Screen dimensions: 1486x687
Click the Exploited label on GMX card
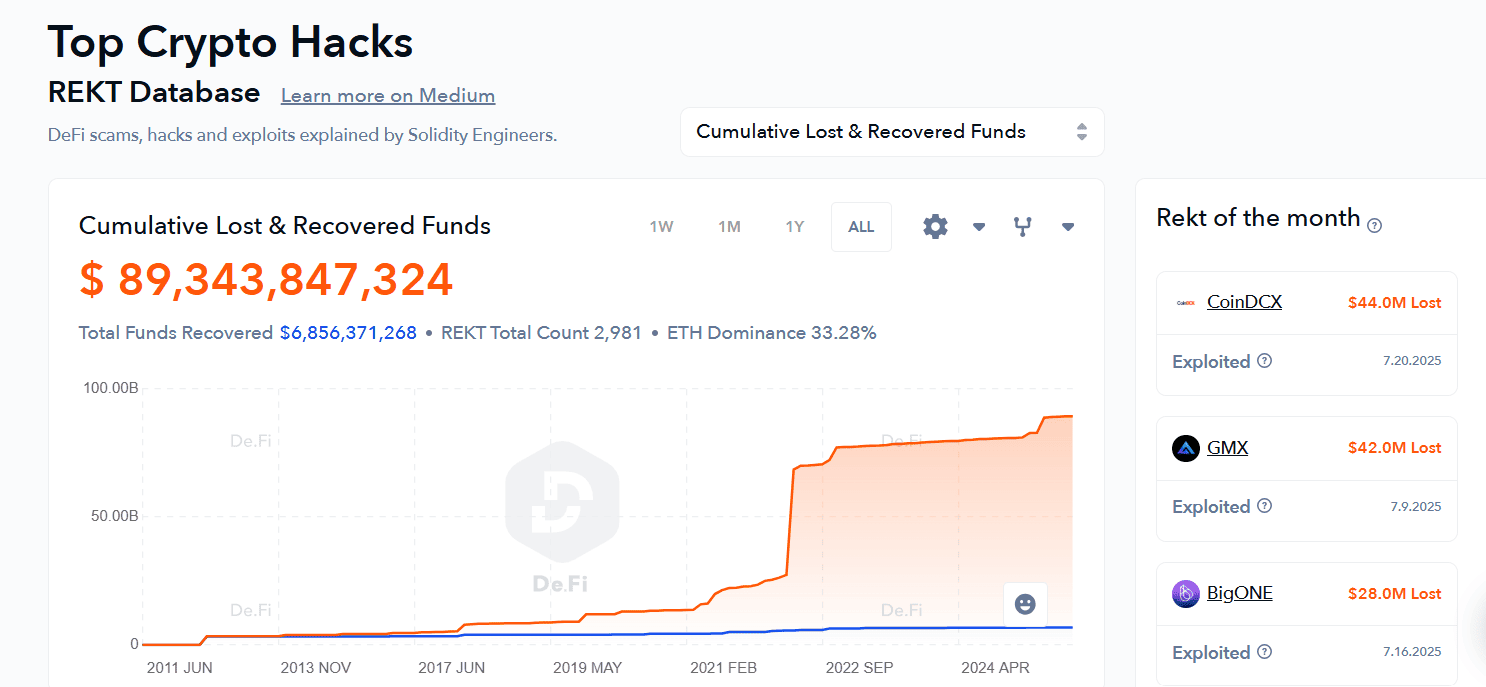pyautogui.click(x=1211, y=507)
